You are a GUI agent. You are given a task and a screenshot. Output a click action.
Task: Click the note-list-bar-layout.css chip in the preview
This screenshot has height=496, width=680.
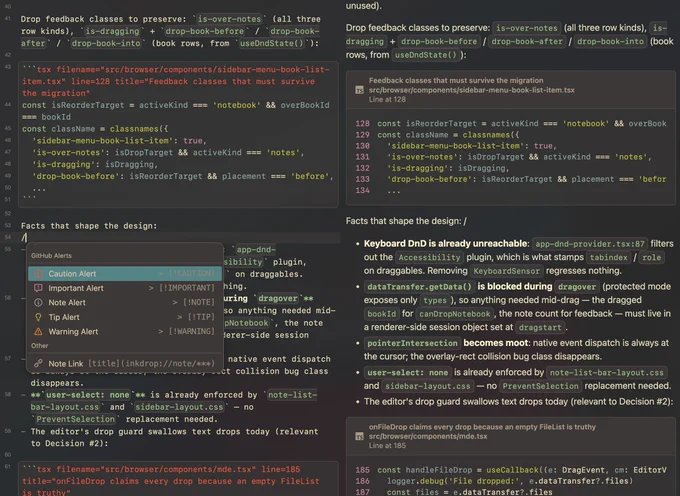pyautogui.click(x=607, y=372)
